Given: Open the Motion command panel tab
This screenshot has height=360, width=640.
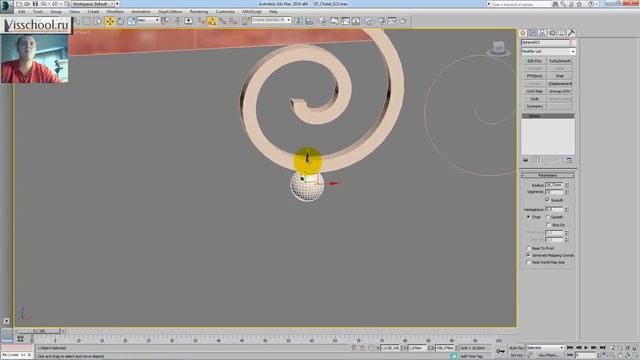Looking at the screenshot, I should tap(552, 33).
